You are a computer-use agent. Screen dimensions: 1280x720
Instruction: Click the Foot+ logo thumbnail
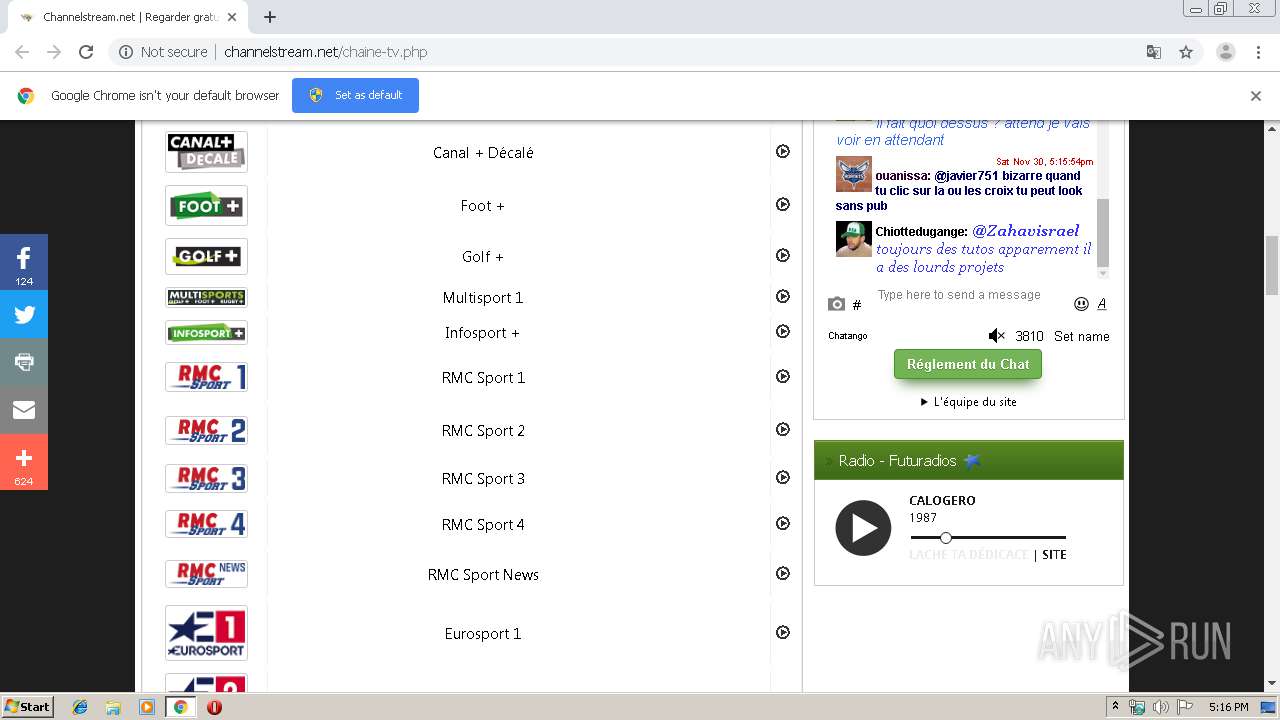(206, 206)
